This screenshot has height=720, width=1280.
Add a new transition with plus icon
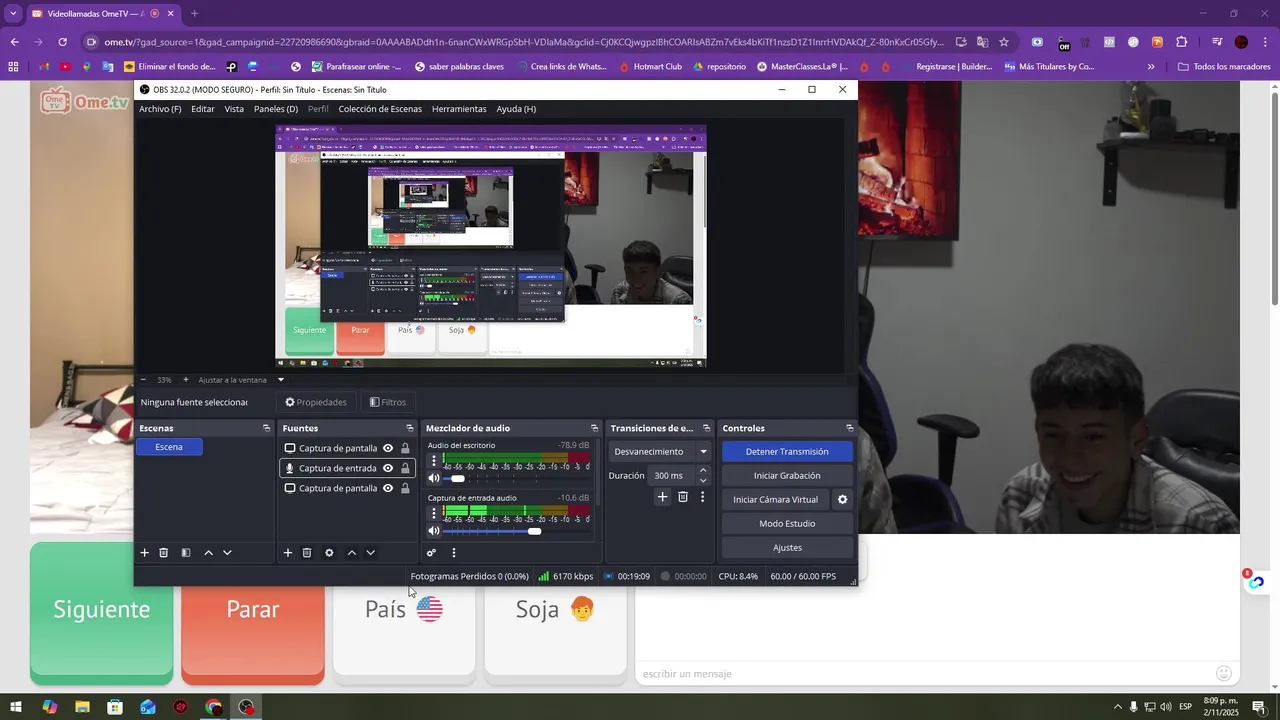[x=662, y=497]
